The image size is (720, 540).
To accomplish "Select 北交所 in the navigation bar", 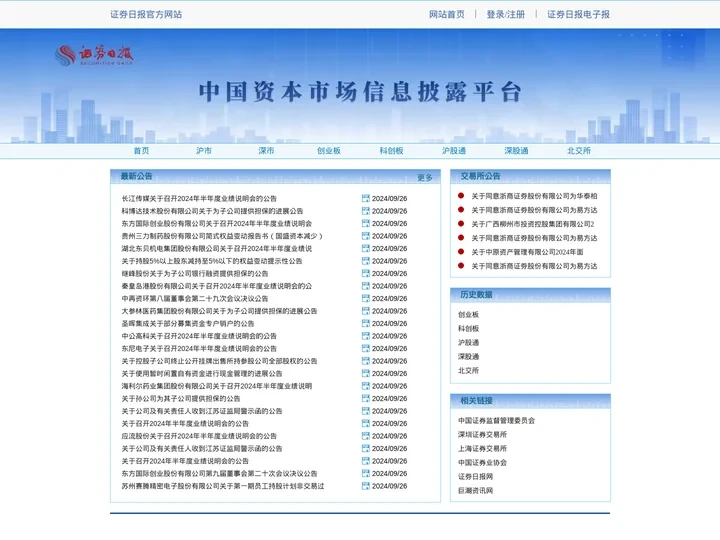I will point(579,151).
